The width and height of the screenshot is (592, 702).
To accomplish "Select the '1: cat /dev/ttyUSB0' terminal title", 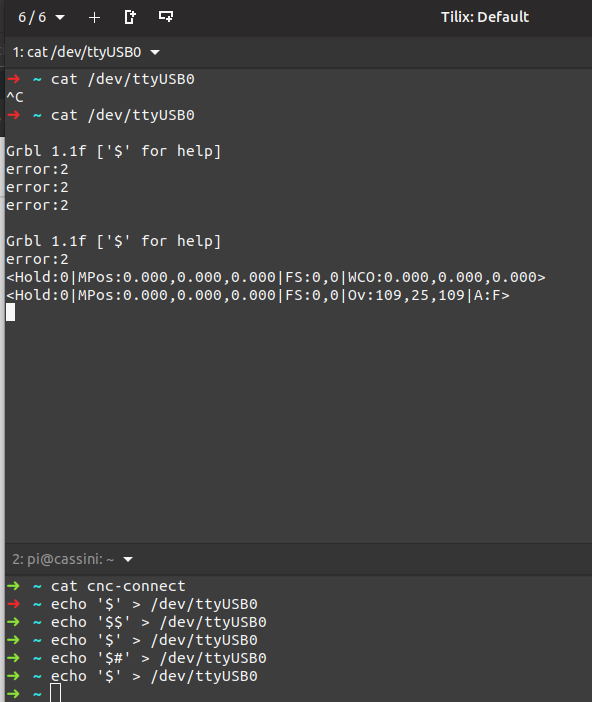I will 77,52.
